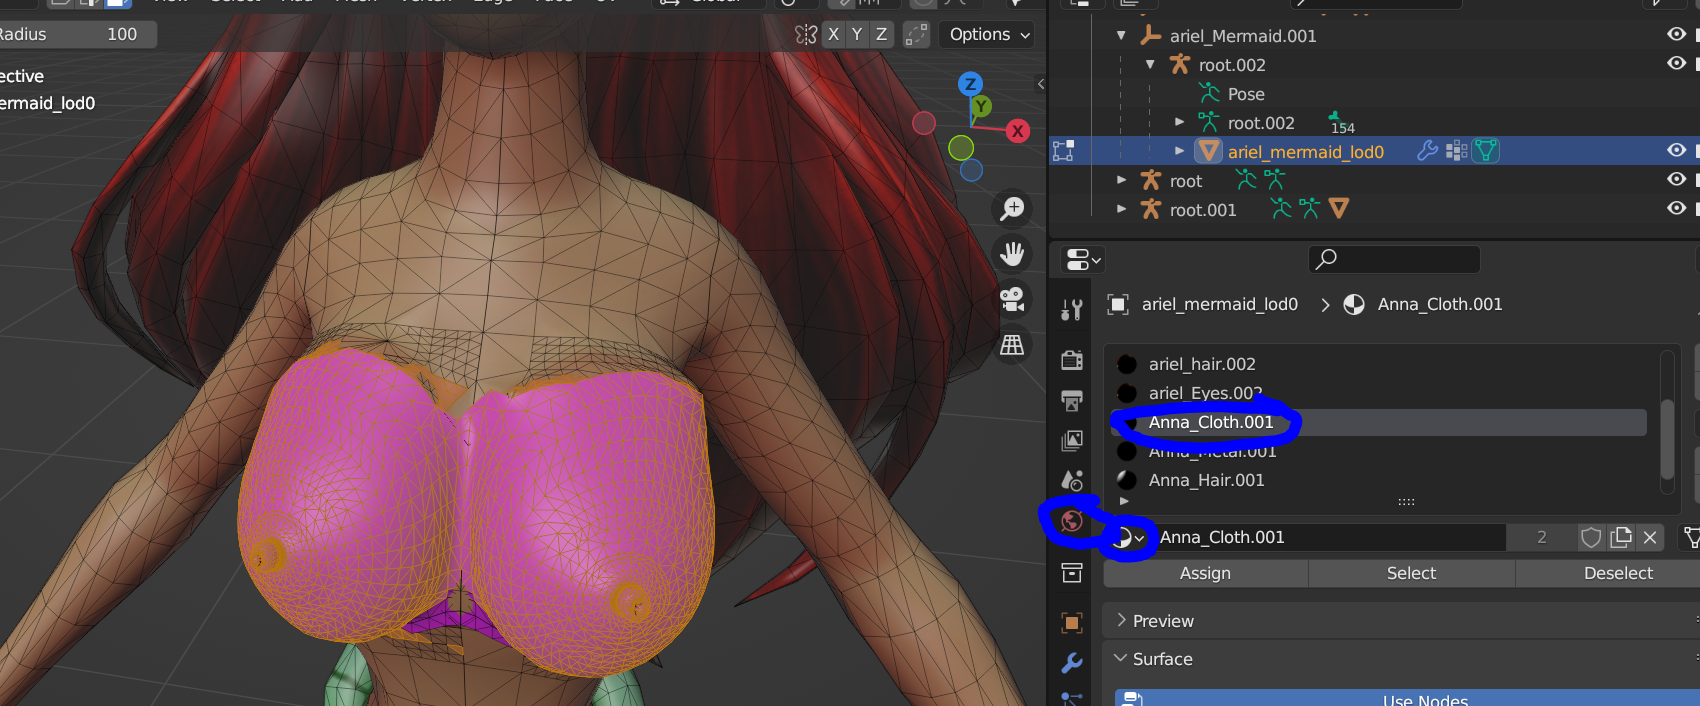The width and height of the screenshot is (1700, 706).
Task: Snap view to the Y axis gizmo
Action: 981,106
